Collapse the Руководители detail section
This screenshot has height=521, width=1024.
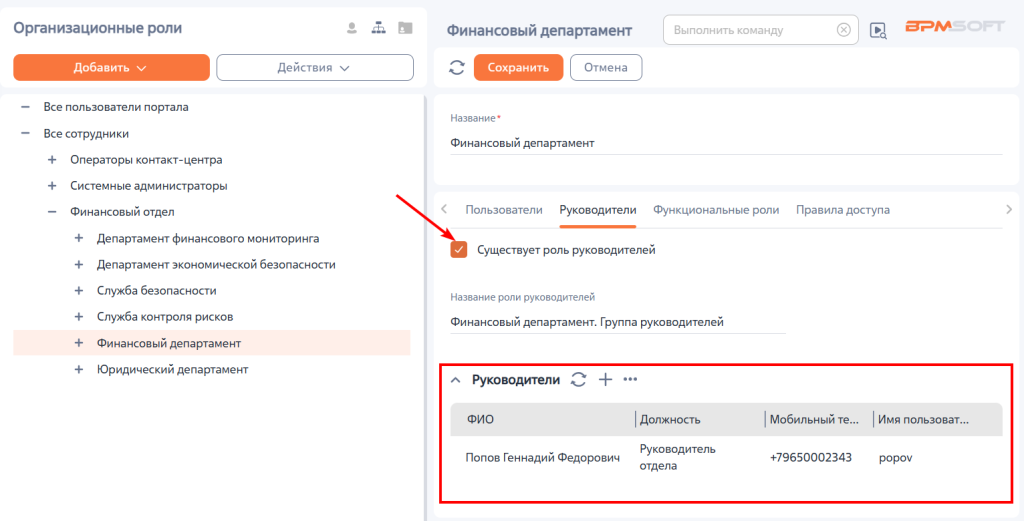click(456, 380)
